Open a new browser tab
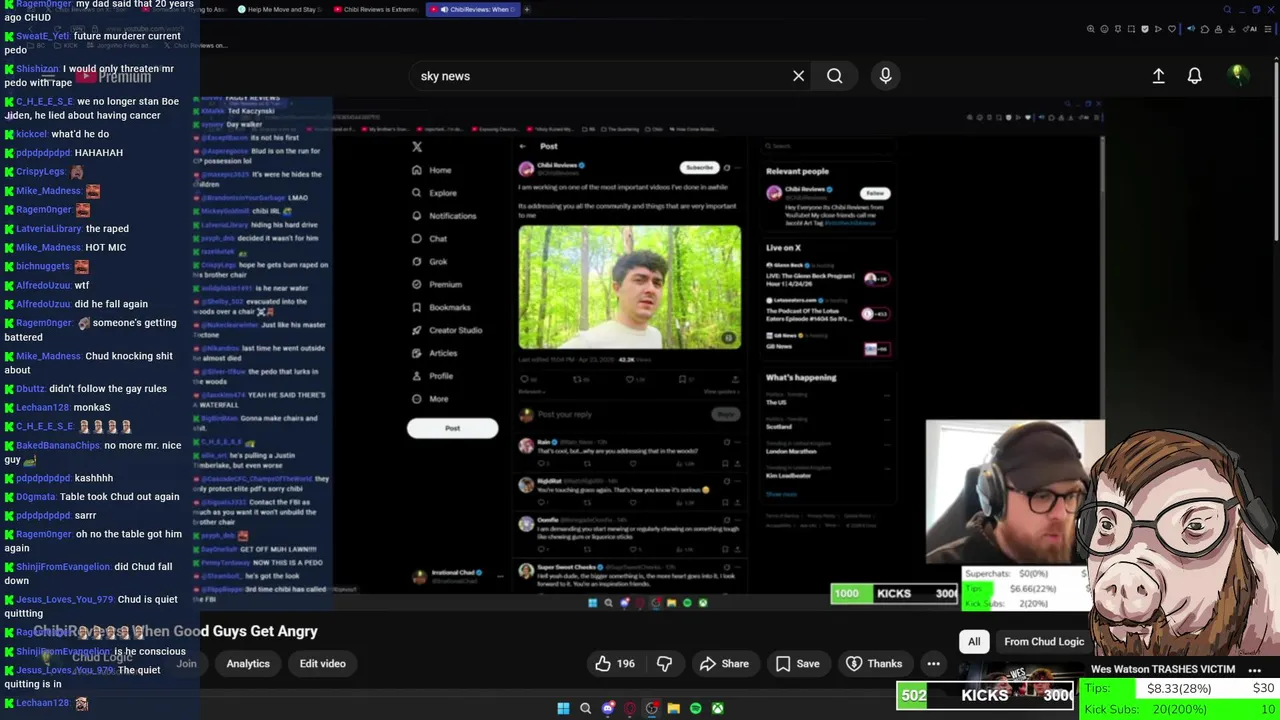This screenshot has width=1280, height=720. 527,10
